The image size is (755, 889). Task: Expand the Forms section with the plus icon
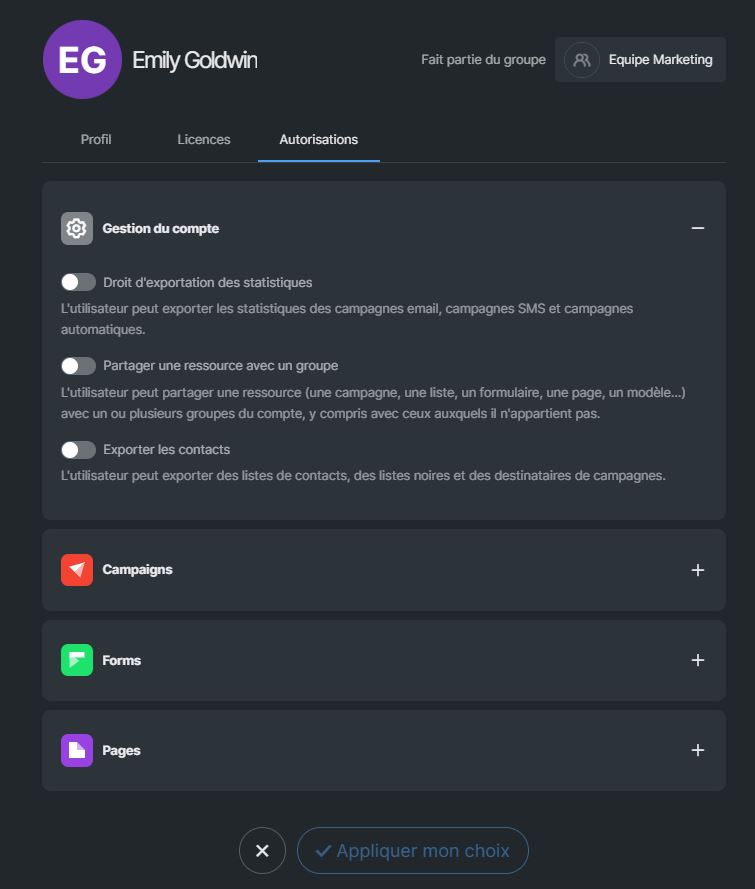[698, 660]
